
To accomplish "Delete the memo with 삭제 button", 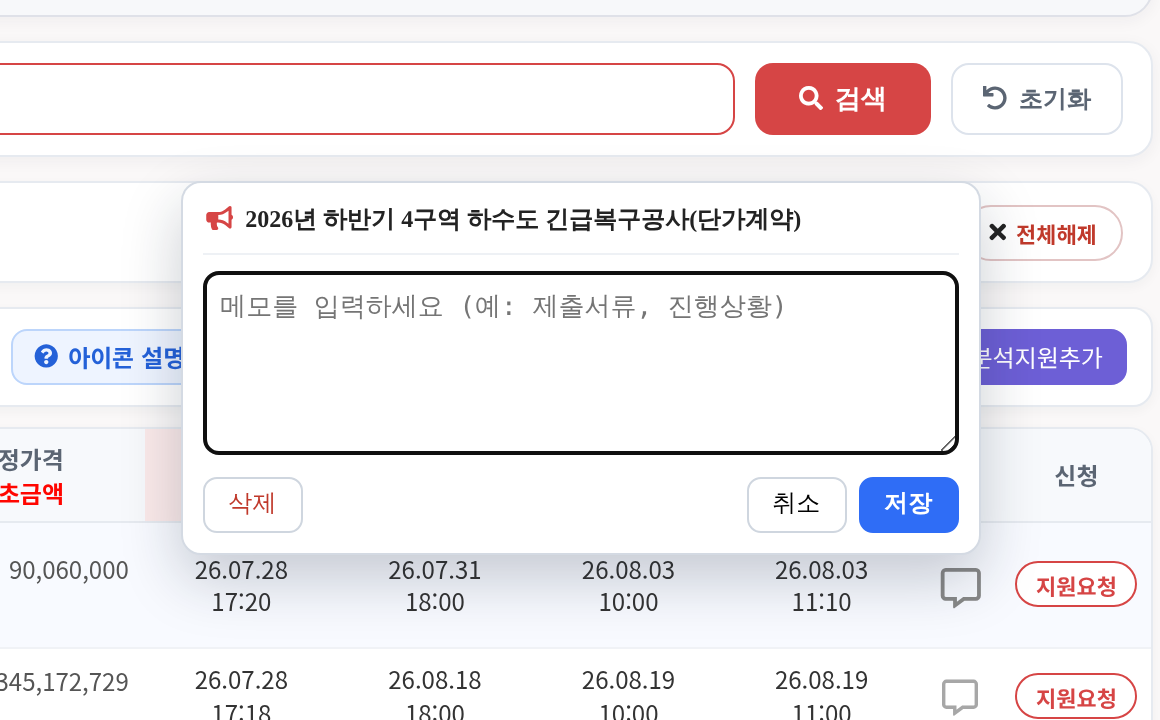I will pyautogui.click(x=253, y=505).
